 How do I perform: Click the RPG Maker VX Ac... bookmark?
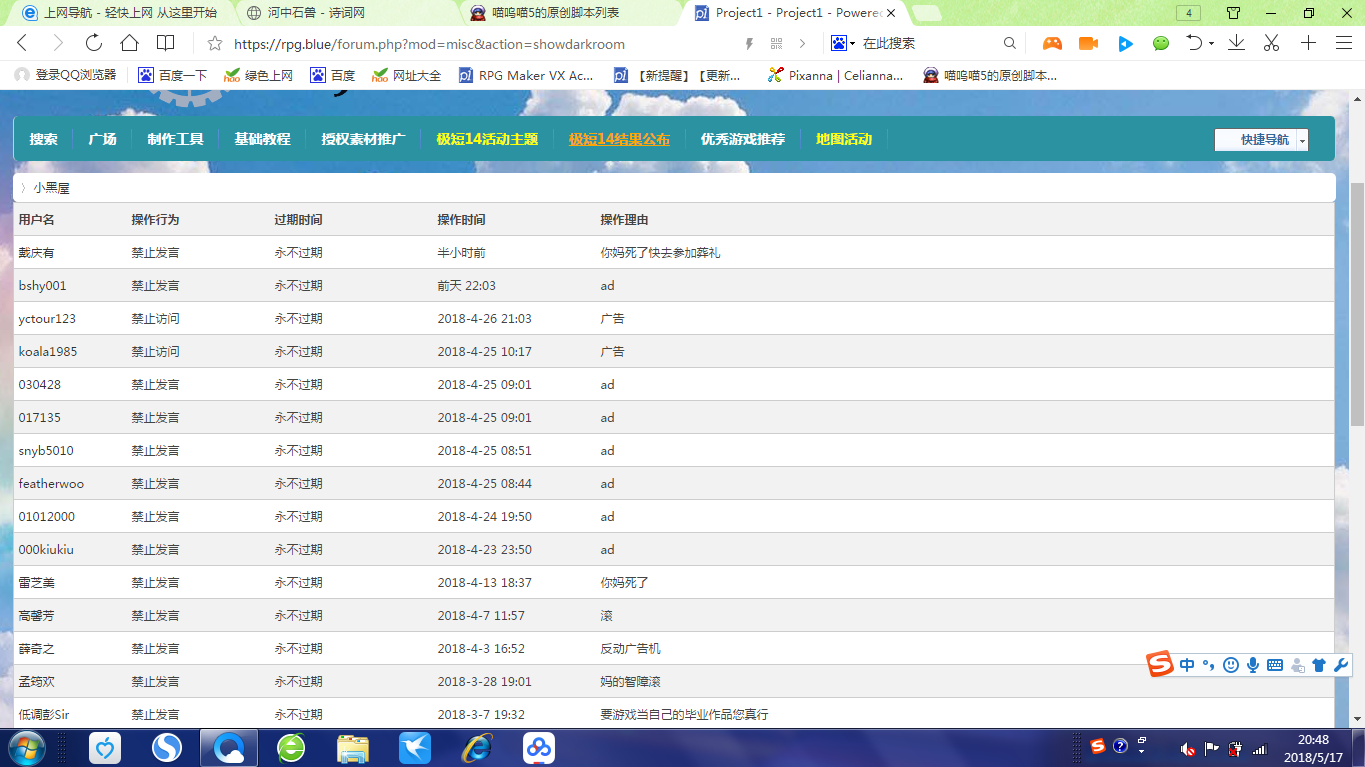click(x=526, y=75)
